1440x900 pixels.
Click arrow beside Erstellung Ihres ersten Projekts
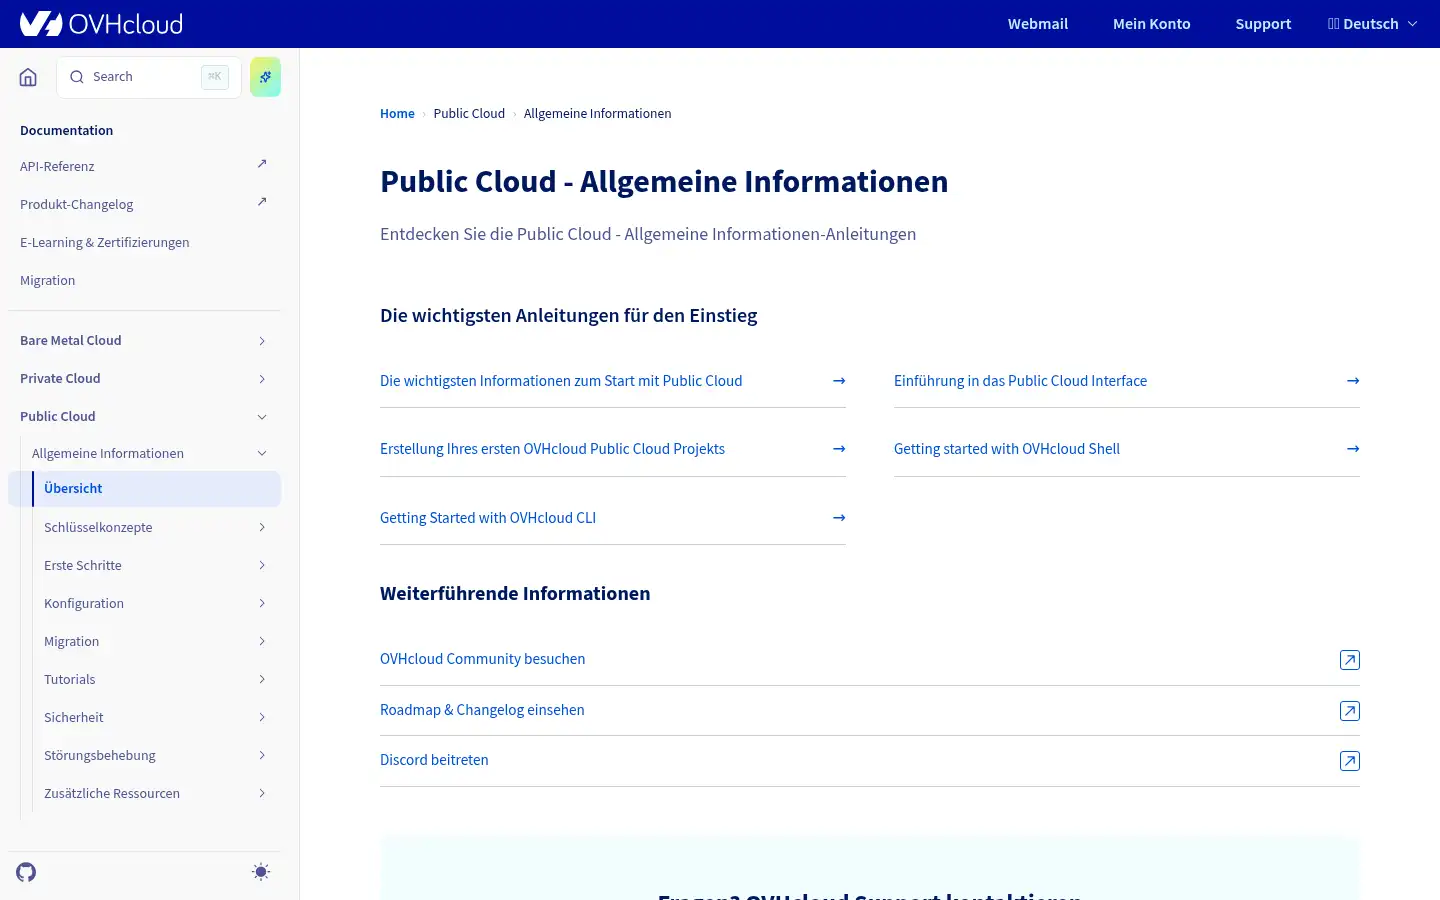839,449
